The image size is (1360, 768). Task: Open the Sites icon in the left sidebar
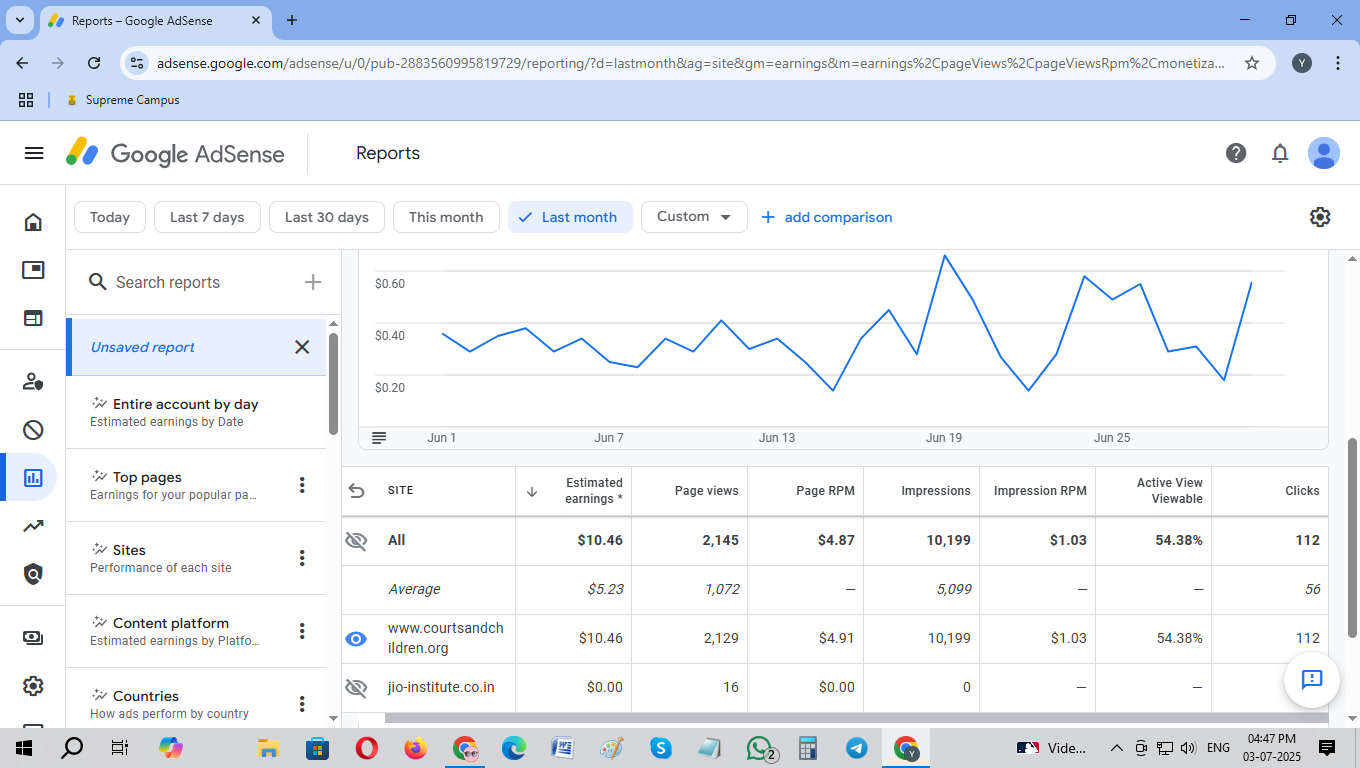[33, 318]
